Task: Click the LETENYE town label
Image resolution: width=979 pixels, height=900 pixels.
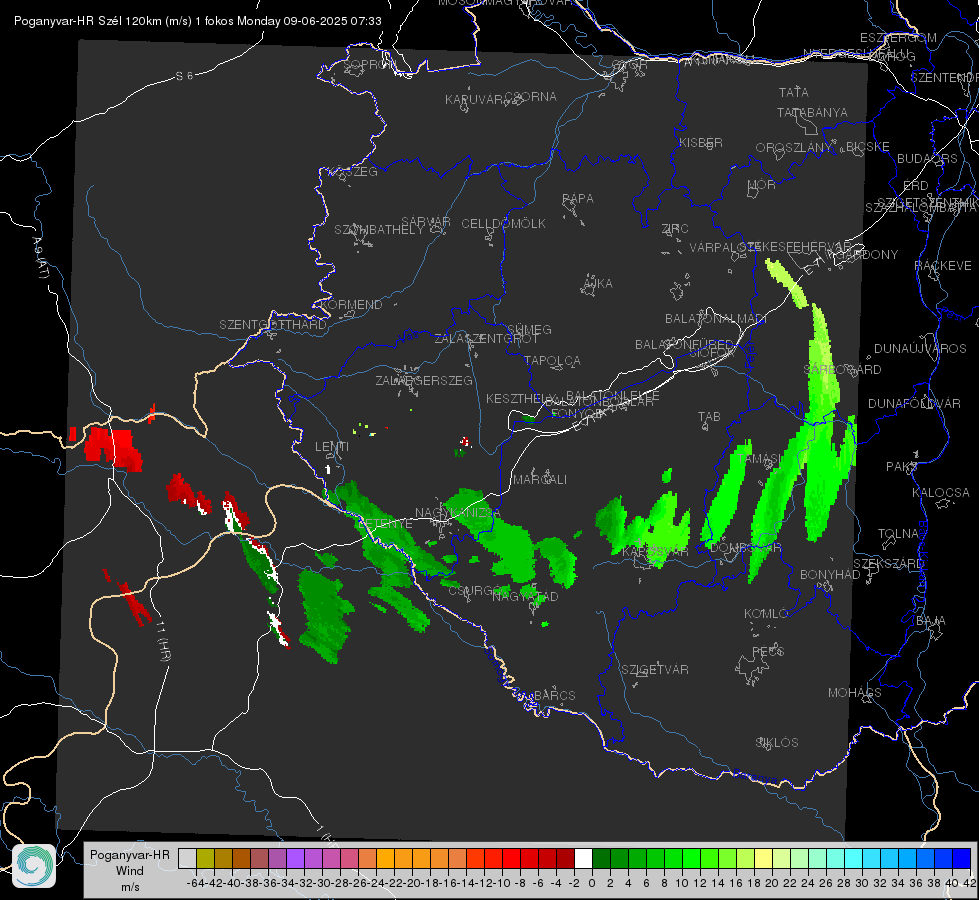Action: 385,524
